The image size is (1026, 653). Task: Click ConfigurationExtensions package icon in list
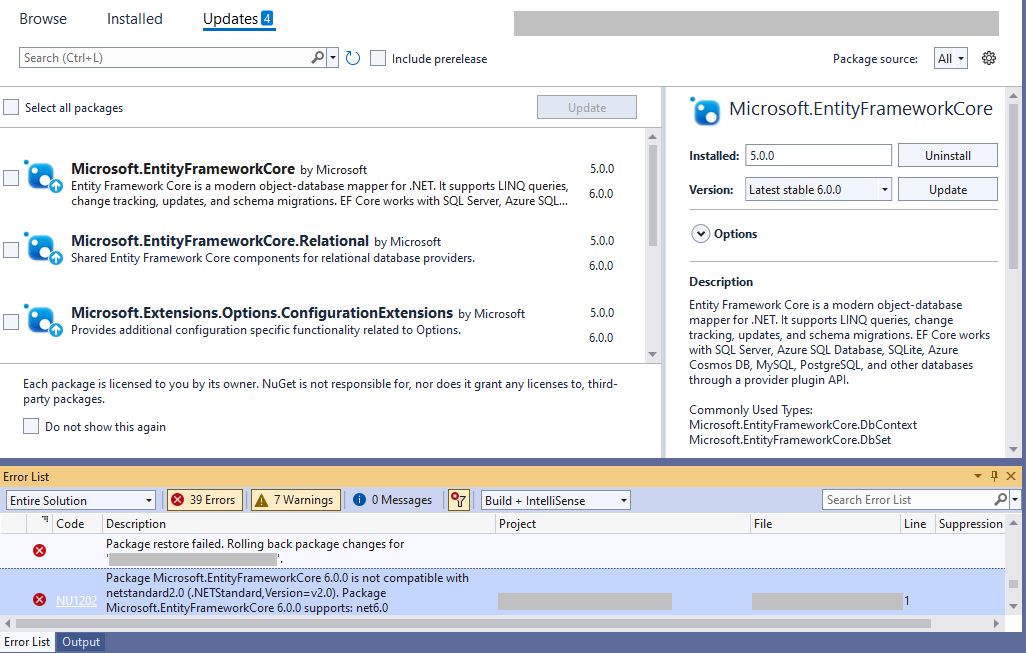click(x=44, y=321)
